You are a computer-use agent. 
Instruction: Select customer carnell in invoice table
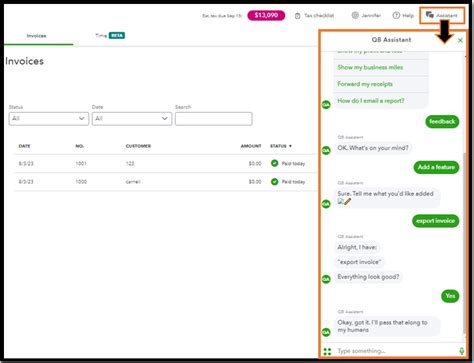point(133,182)
